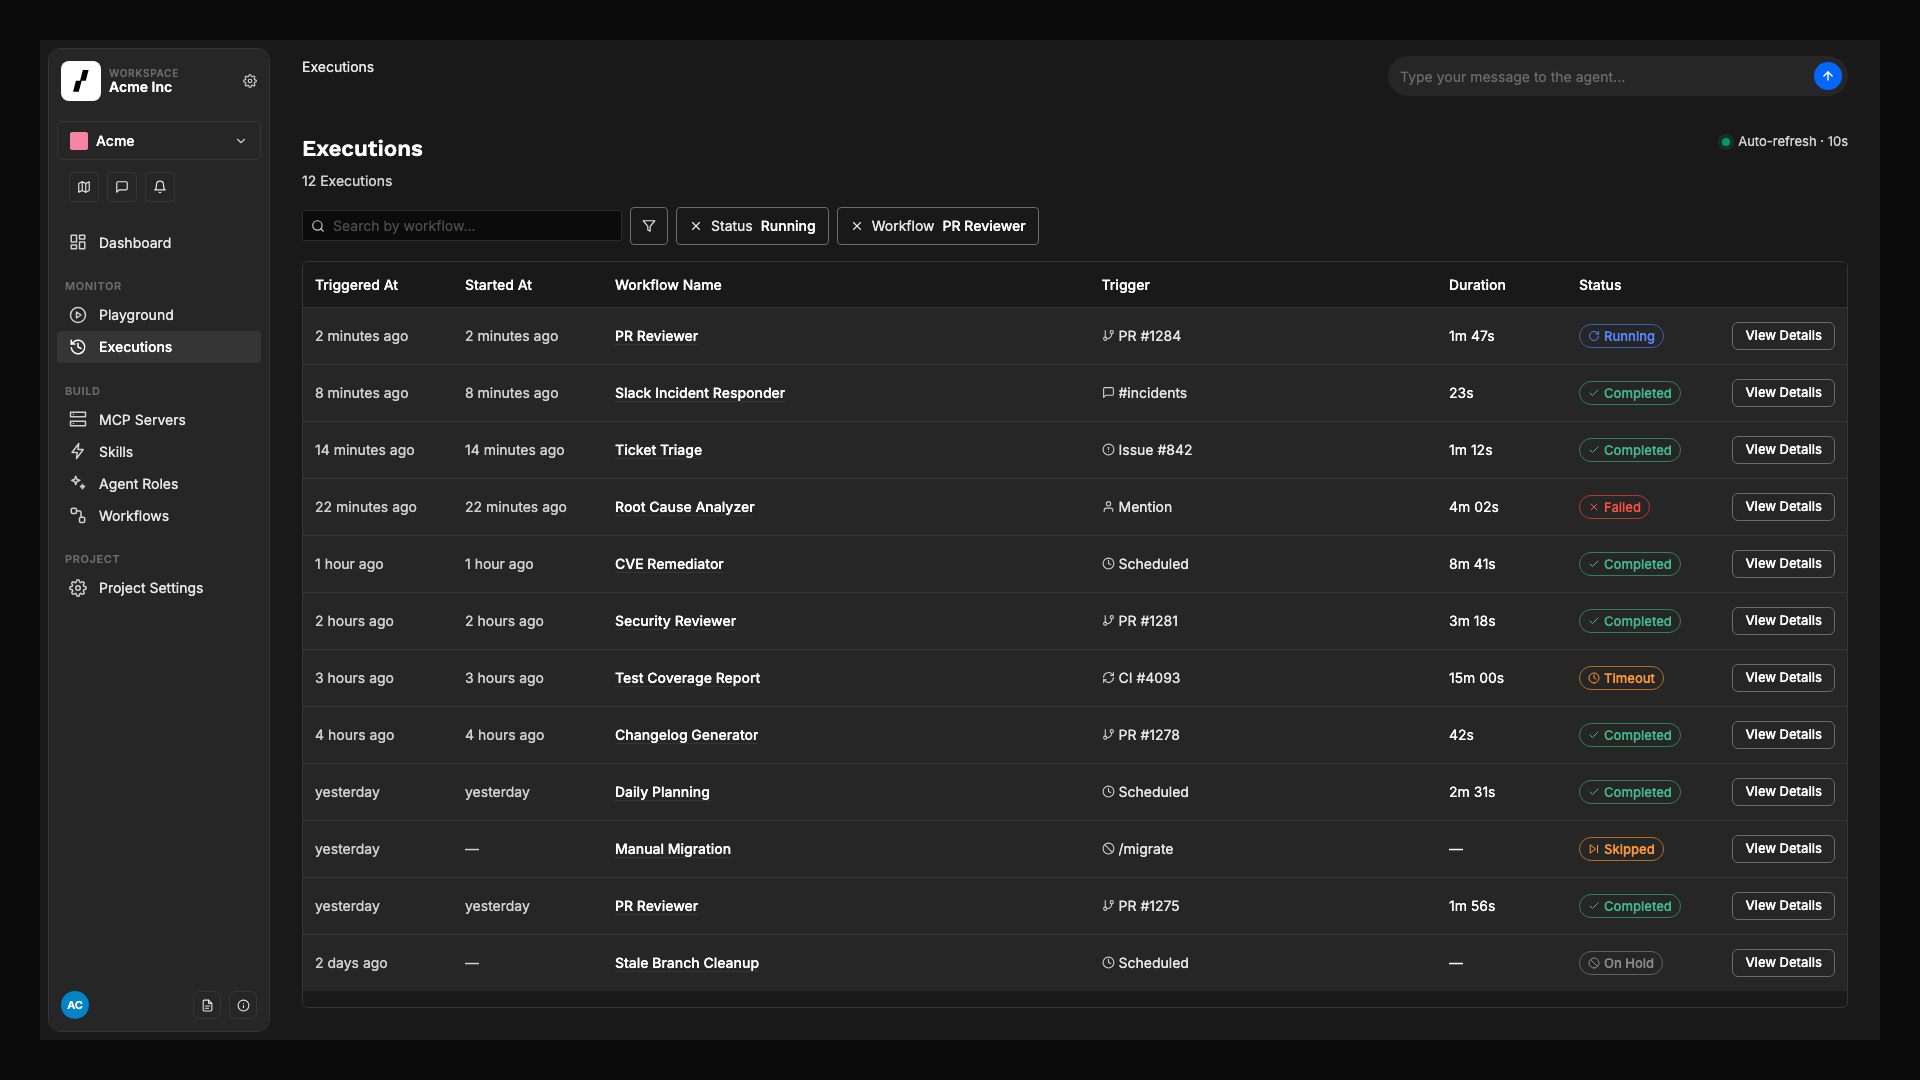
Task: Click the AC user avatar
Action: click(75, 1005)
